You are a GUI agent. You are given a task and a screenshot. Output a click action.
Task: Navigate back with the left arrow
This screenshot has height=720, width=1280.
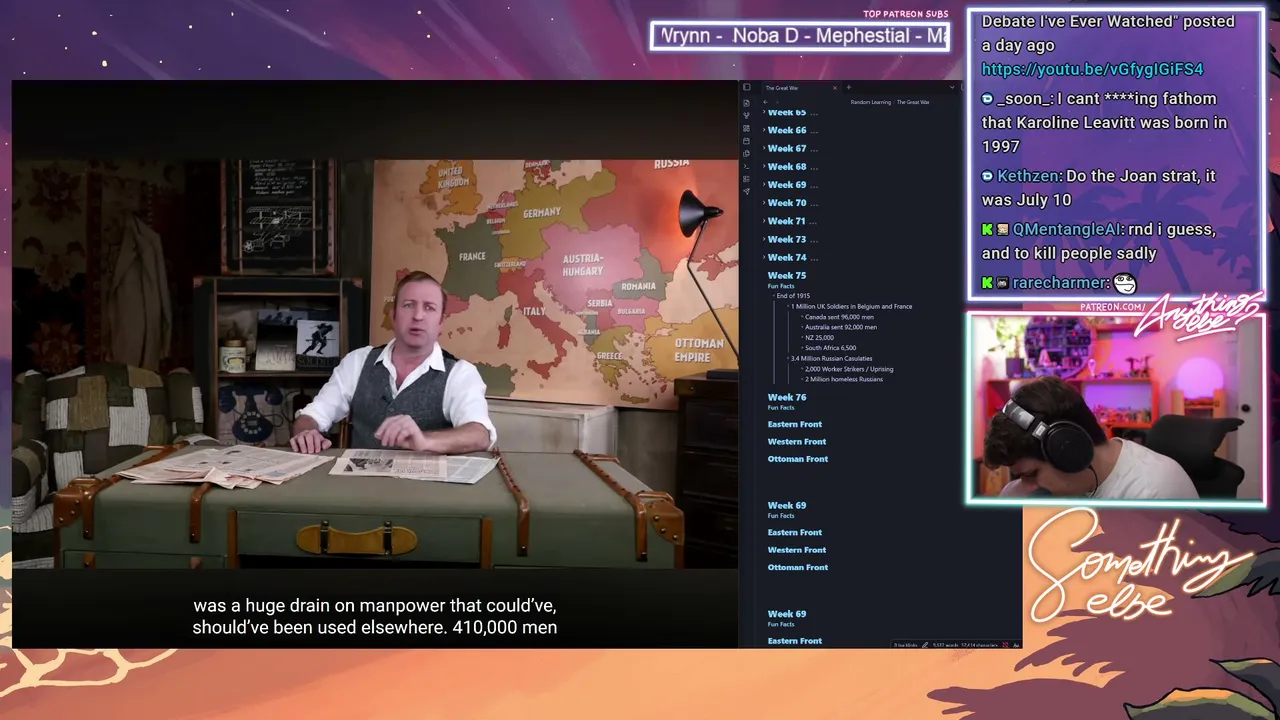pos(765,102)
